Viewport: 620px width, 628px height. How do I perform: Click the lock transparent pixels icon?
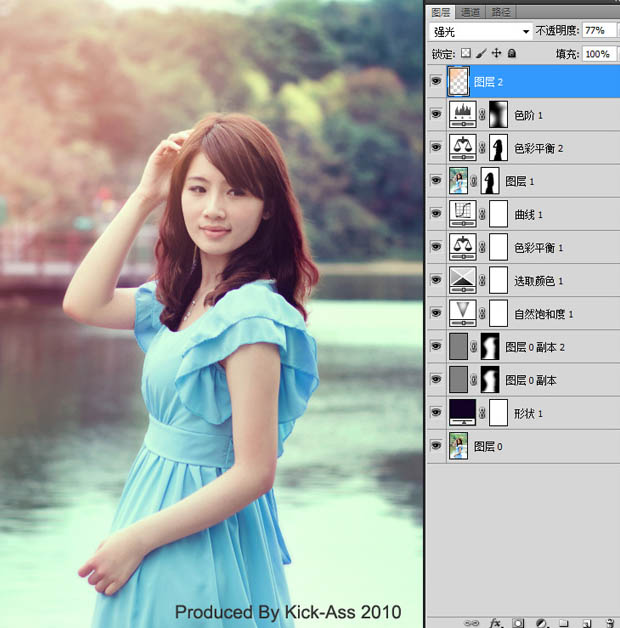(466, 53)
